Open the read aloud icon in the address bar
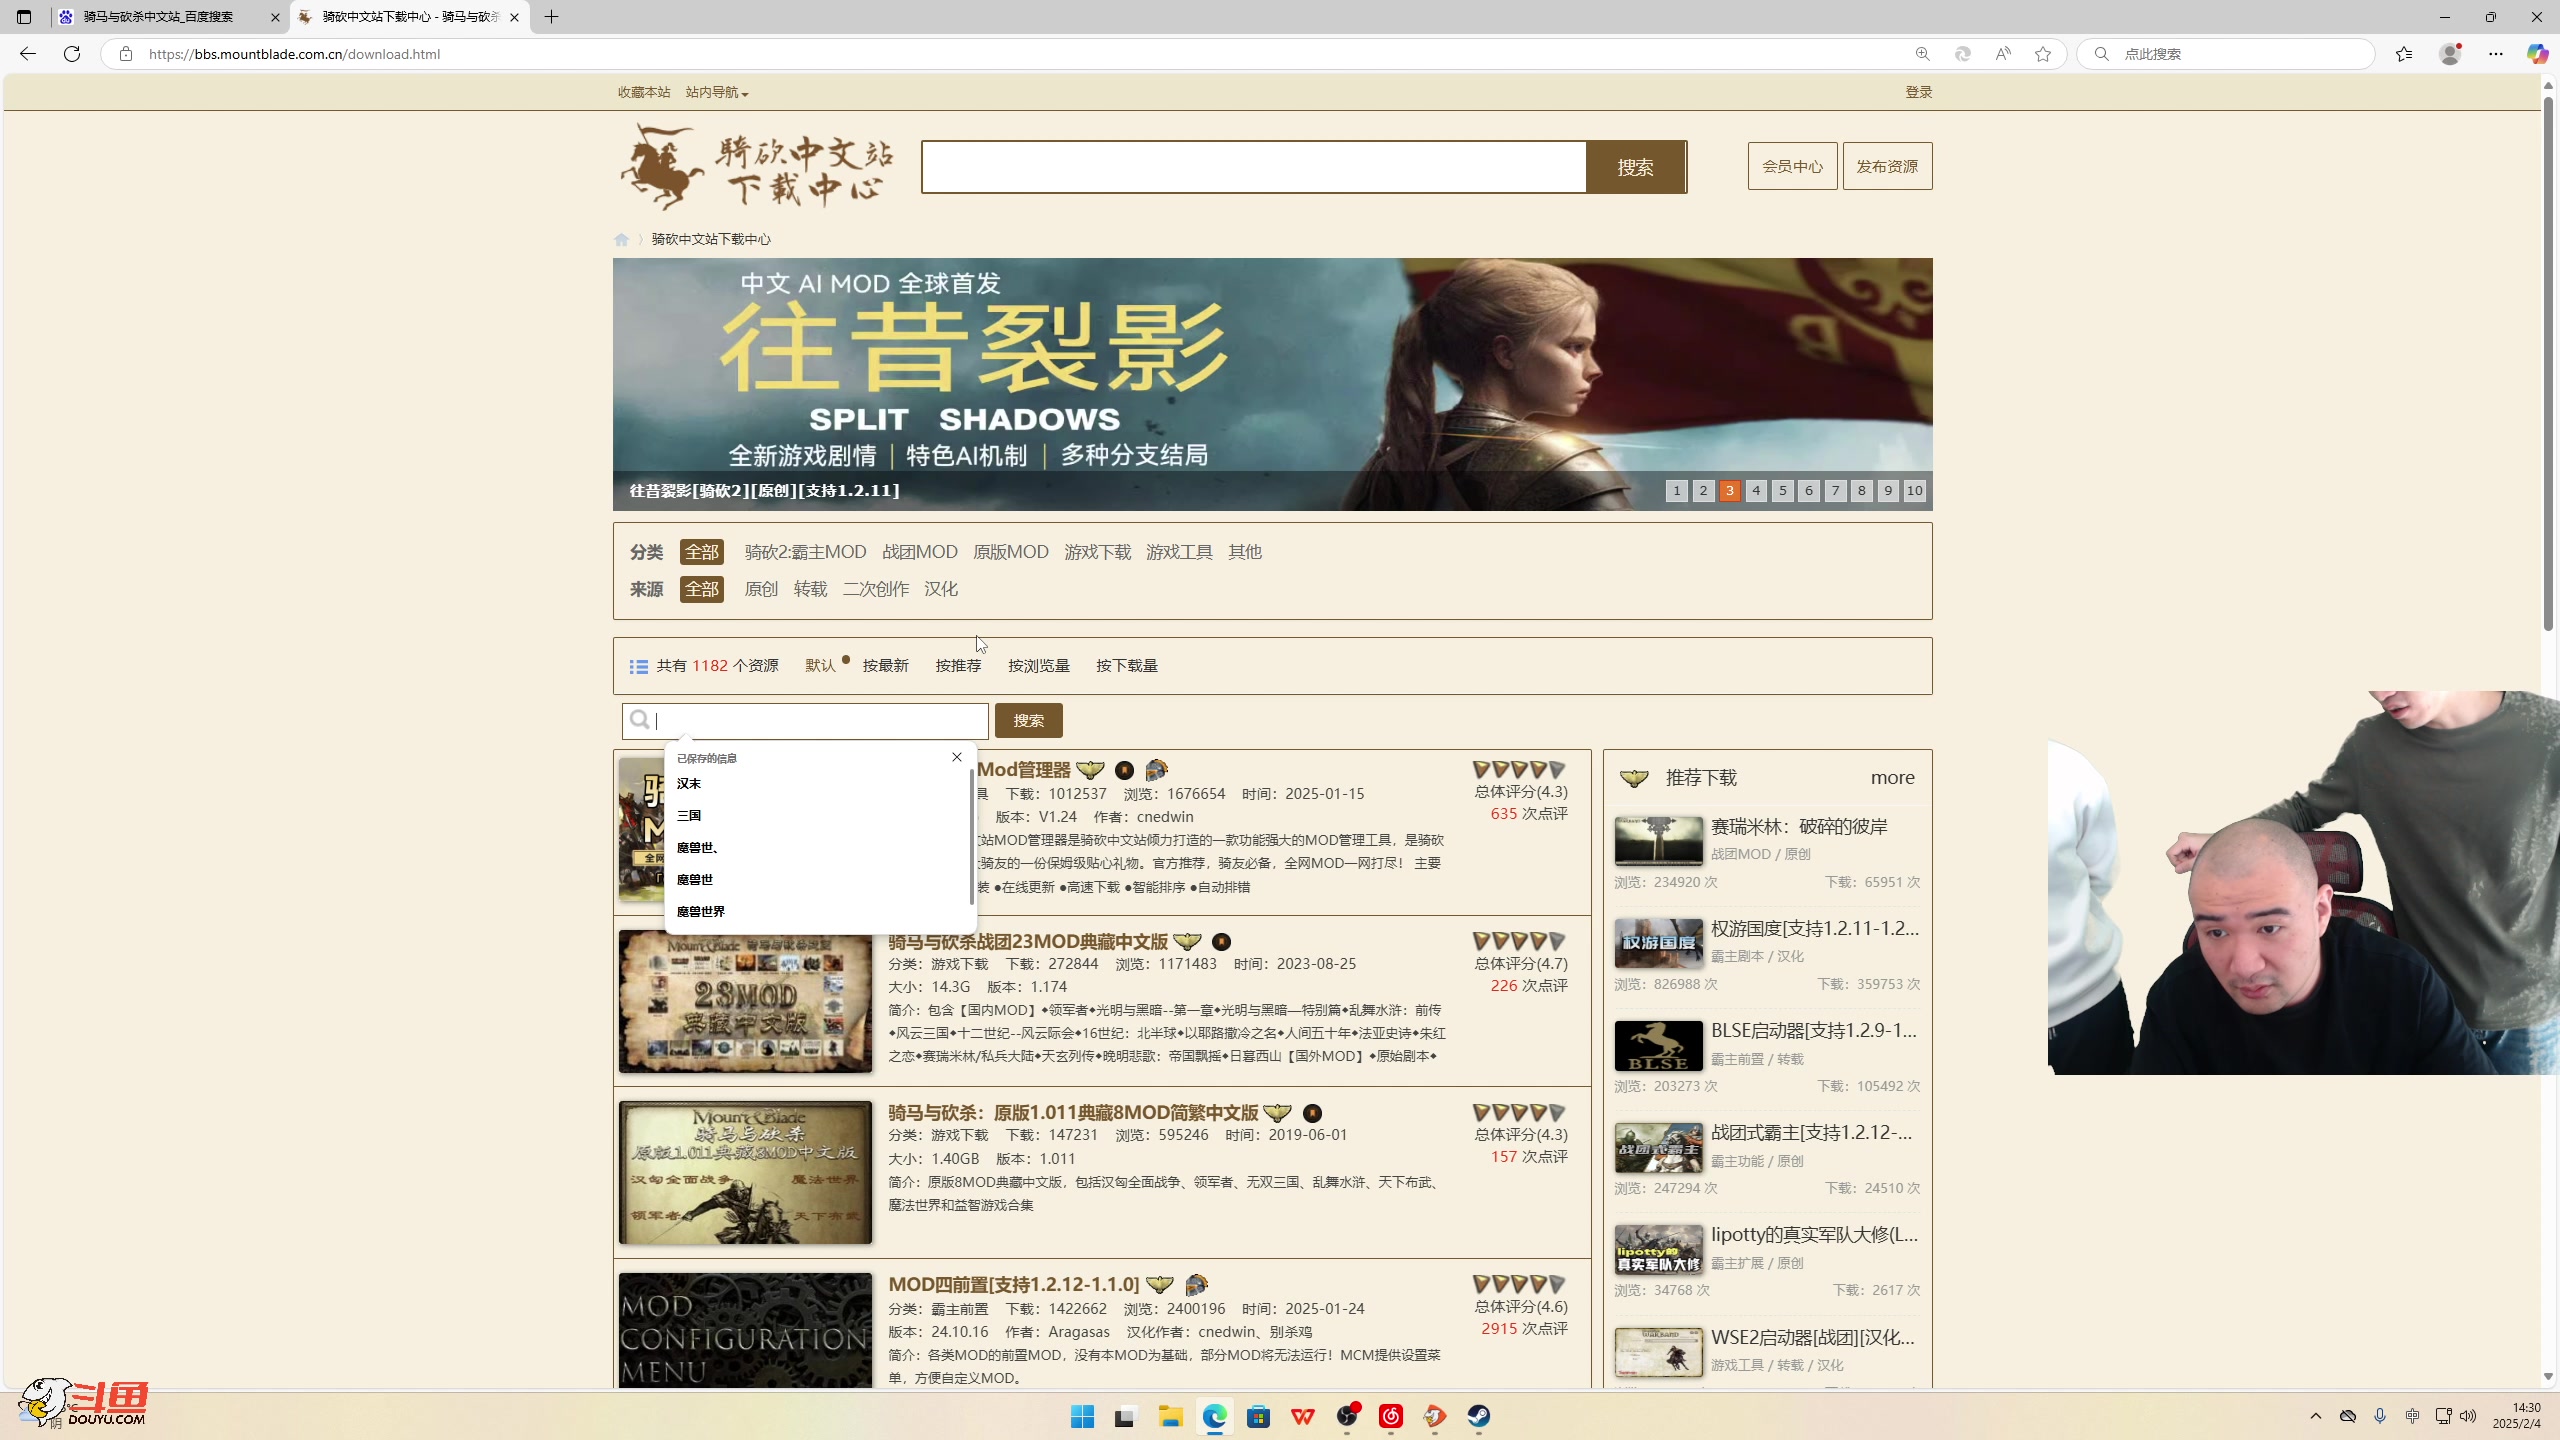The image size is (2560, 1440). [x=2003, y=54]
